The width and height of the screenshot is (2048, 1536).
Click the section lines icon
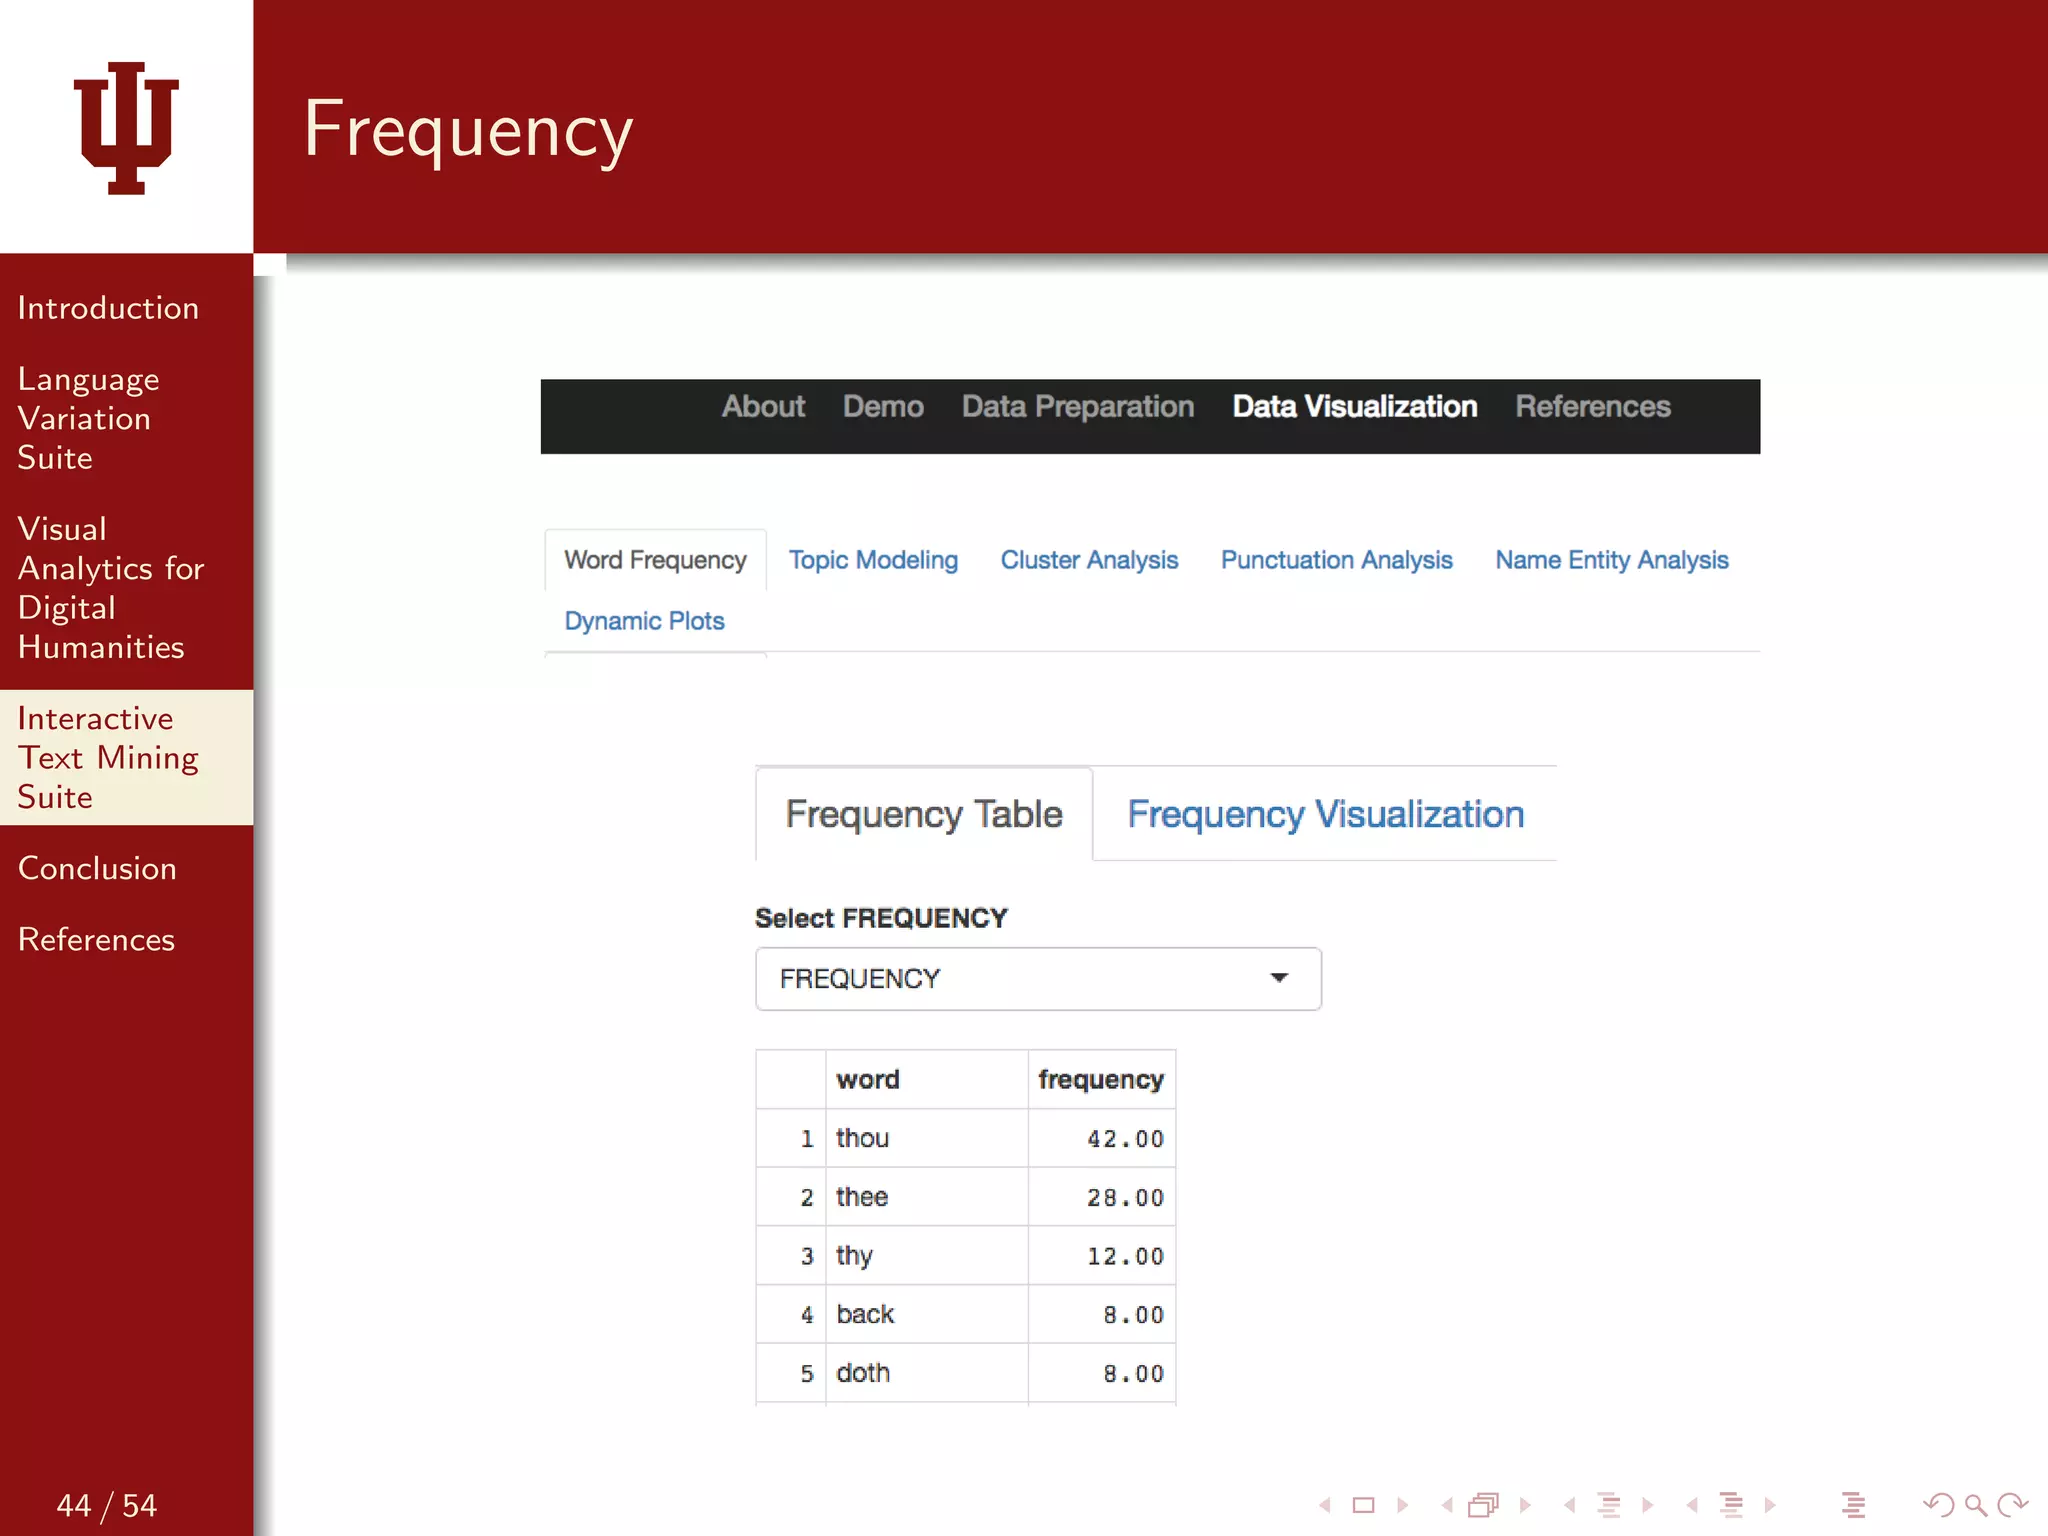point(1731,1505)
